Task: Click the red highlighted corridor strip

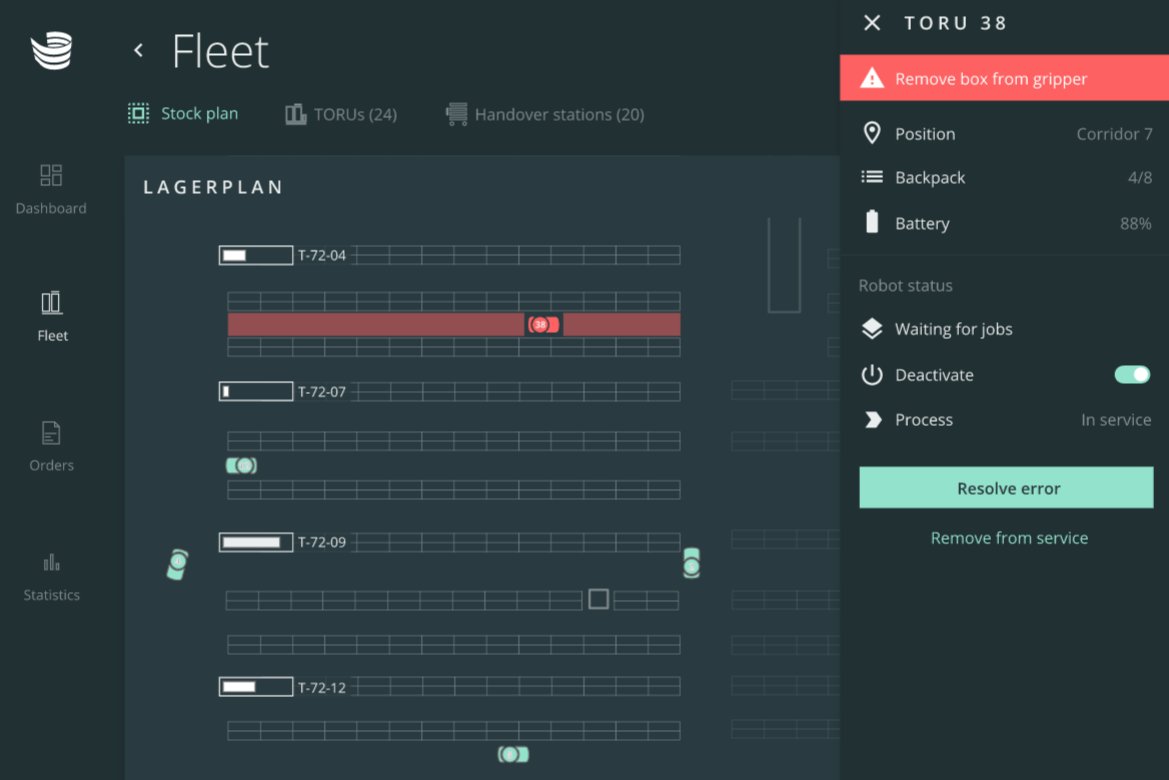Action: [375, 324]
